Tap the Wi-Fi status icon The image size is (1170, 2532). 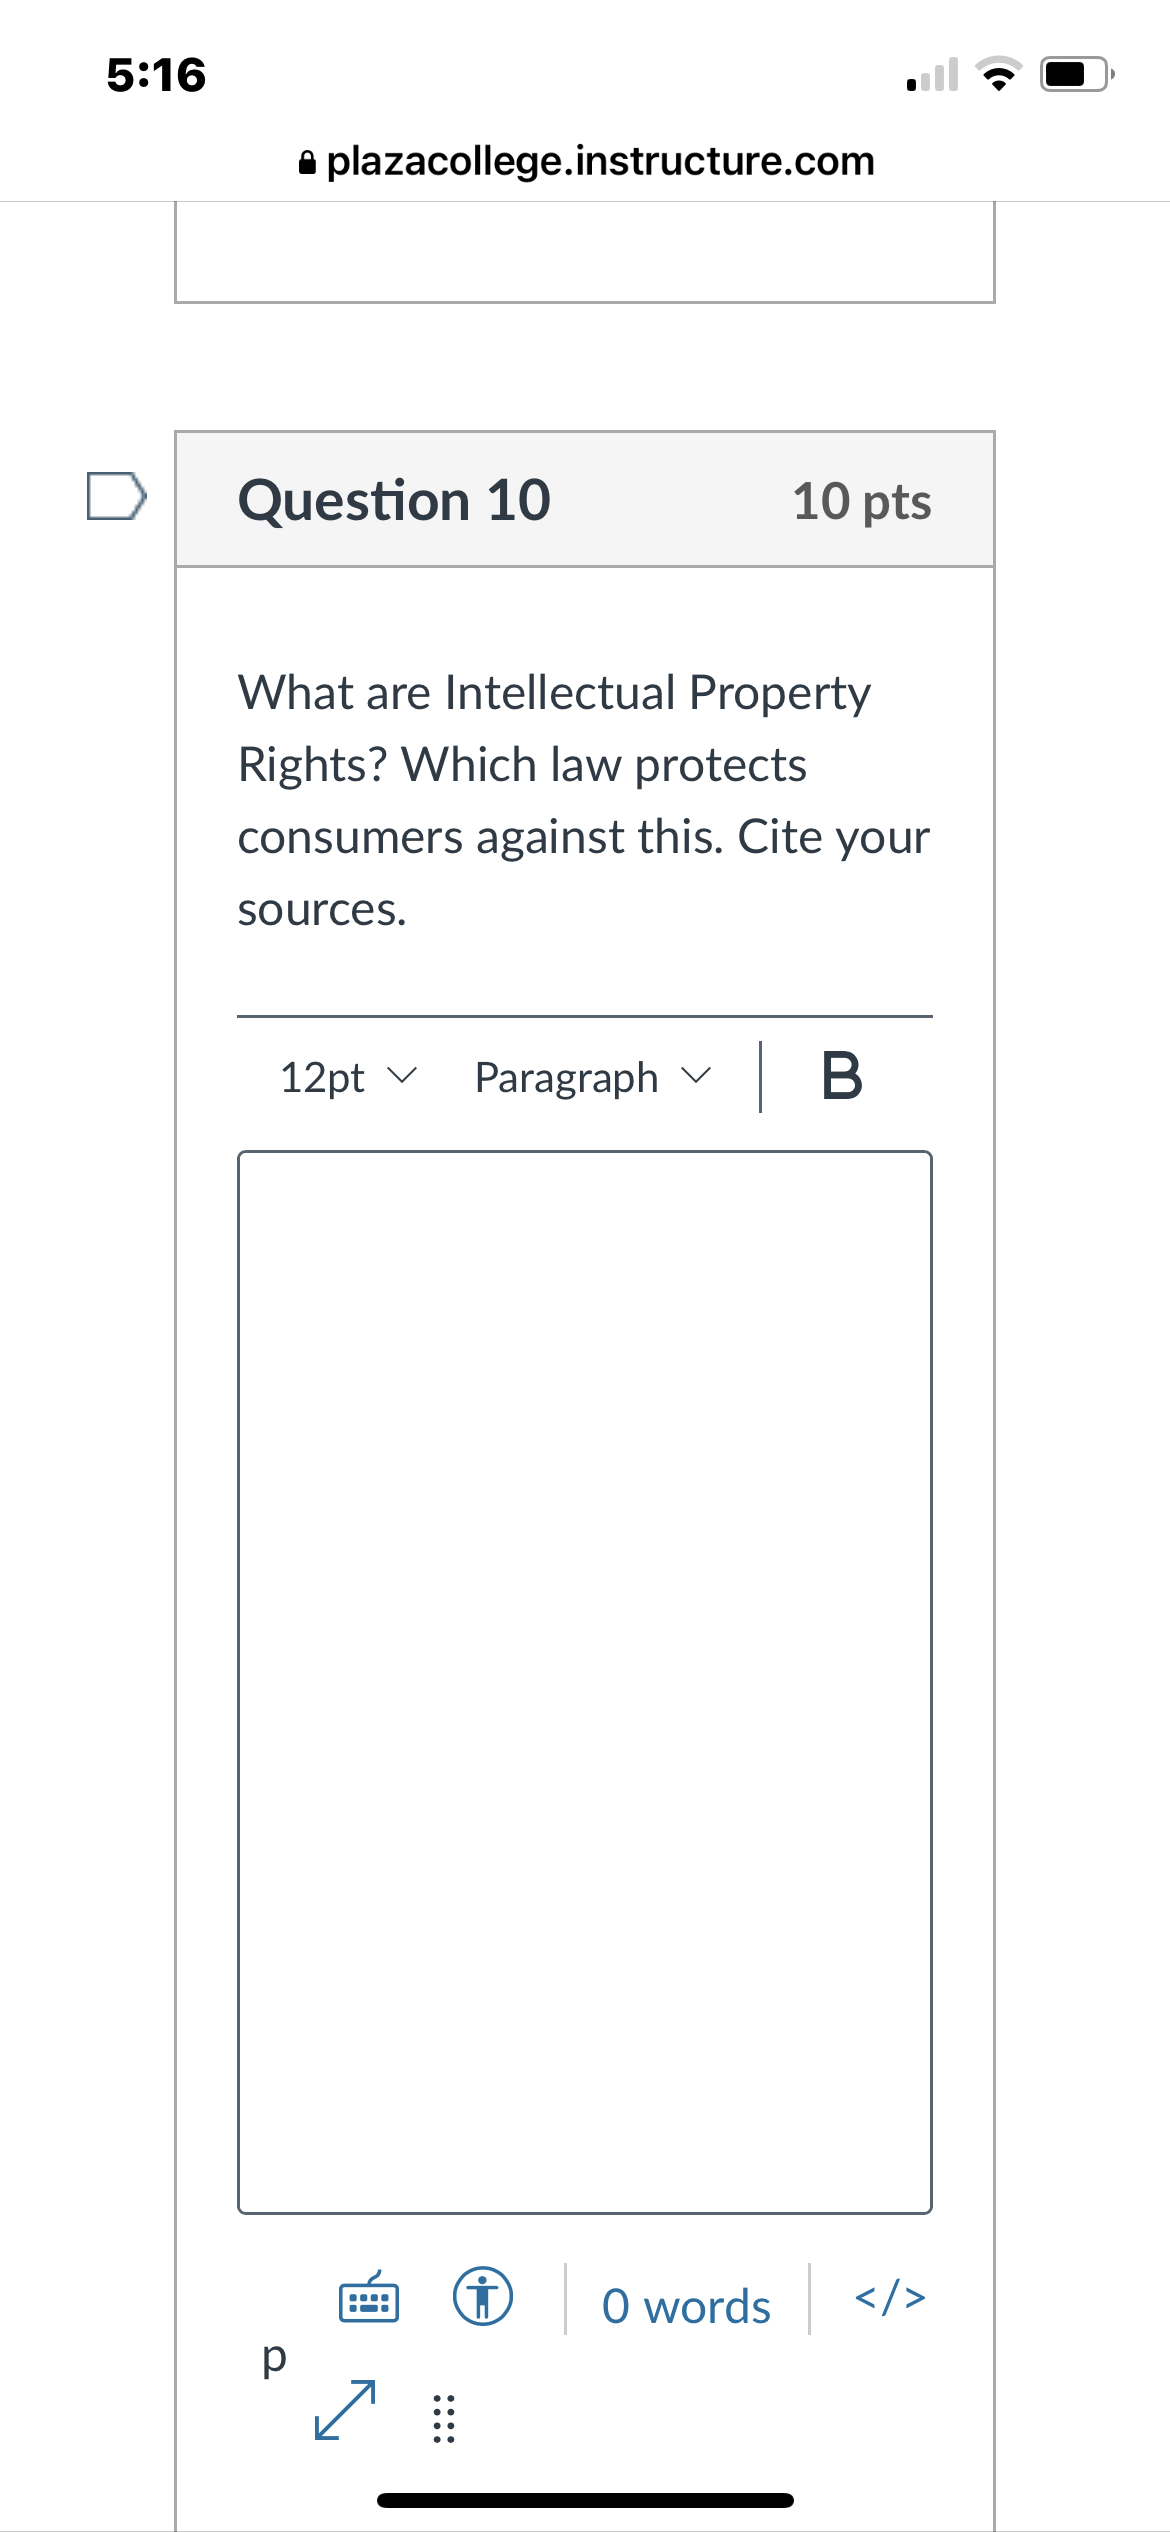pos(997,75)
